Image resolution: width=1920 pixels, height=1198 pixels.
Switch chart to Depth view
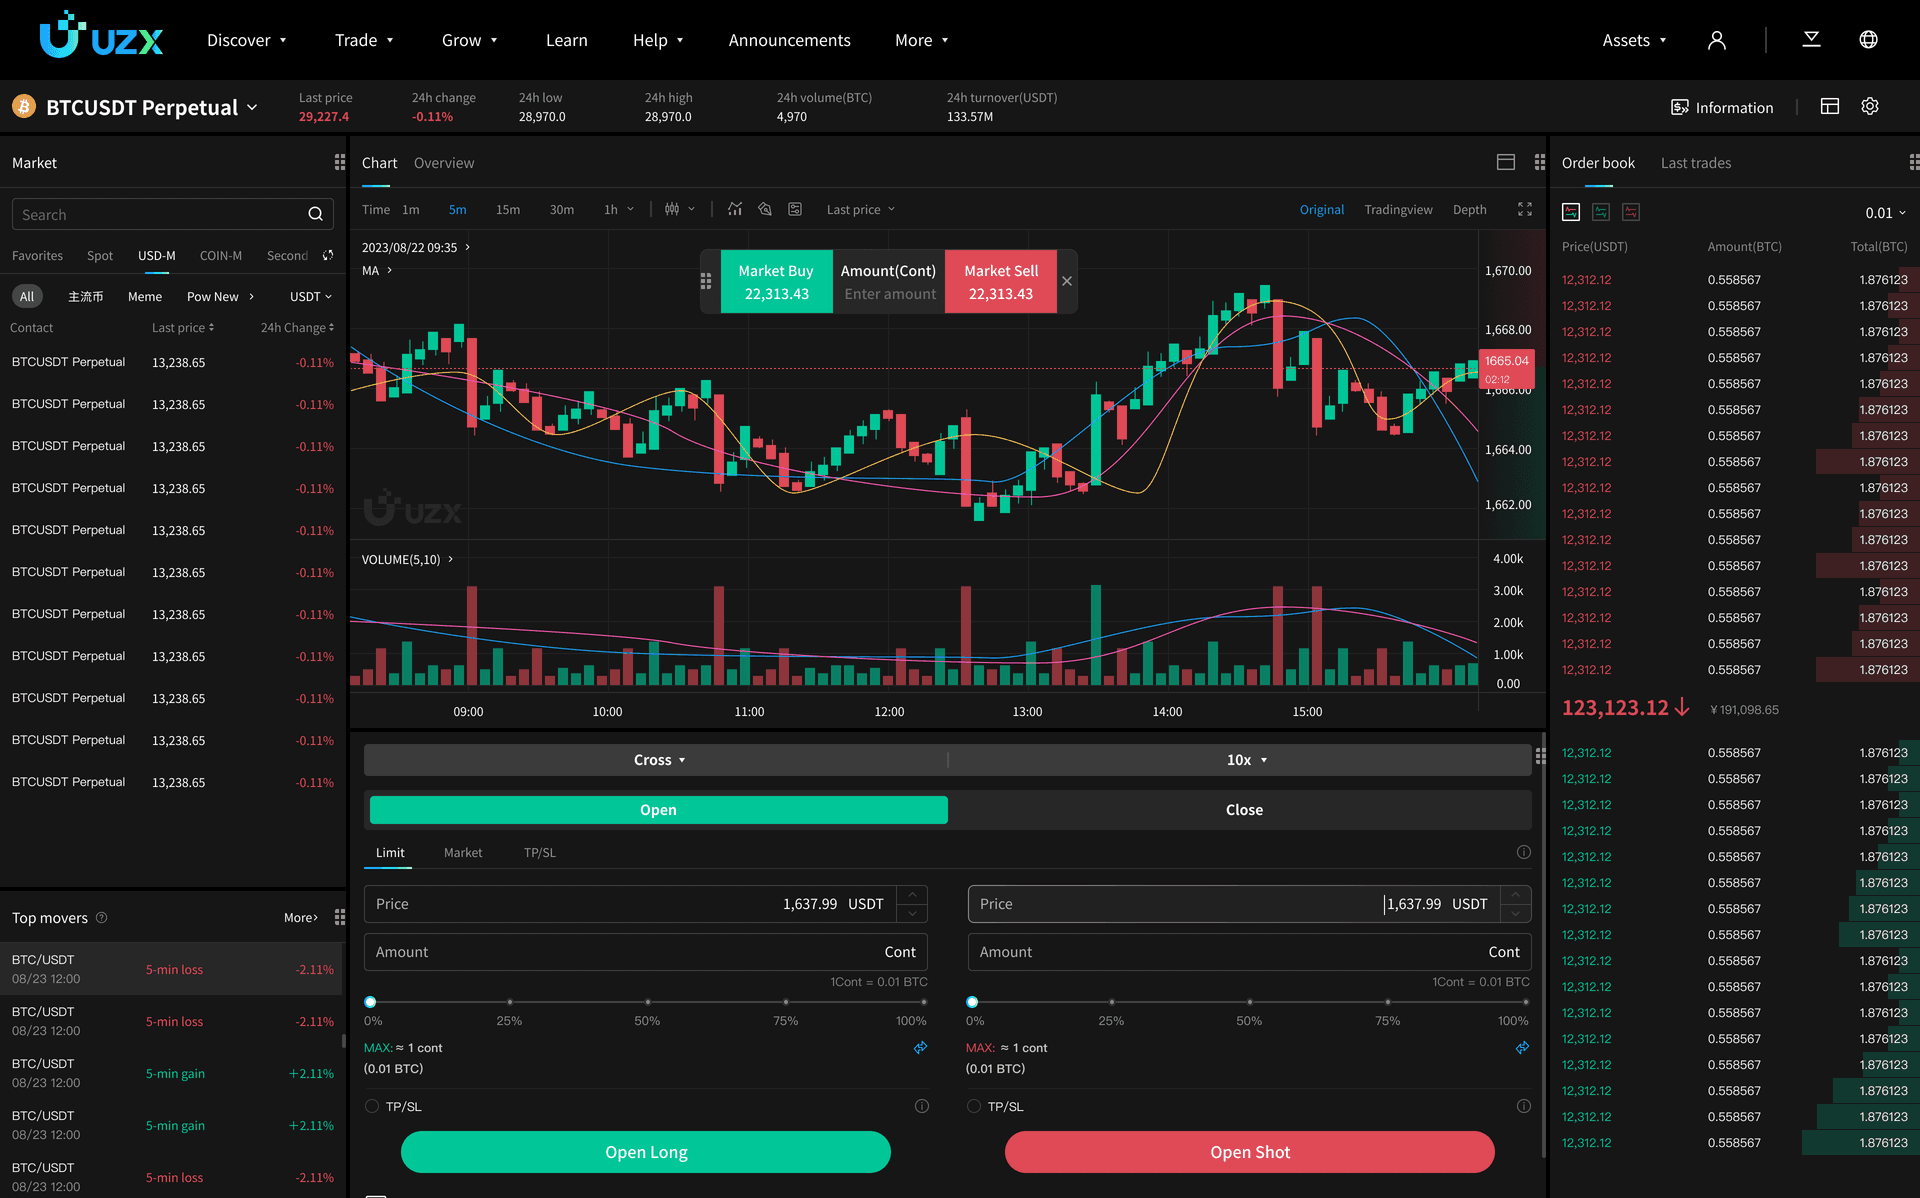[x=1469, y=209]
